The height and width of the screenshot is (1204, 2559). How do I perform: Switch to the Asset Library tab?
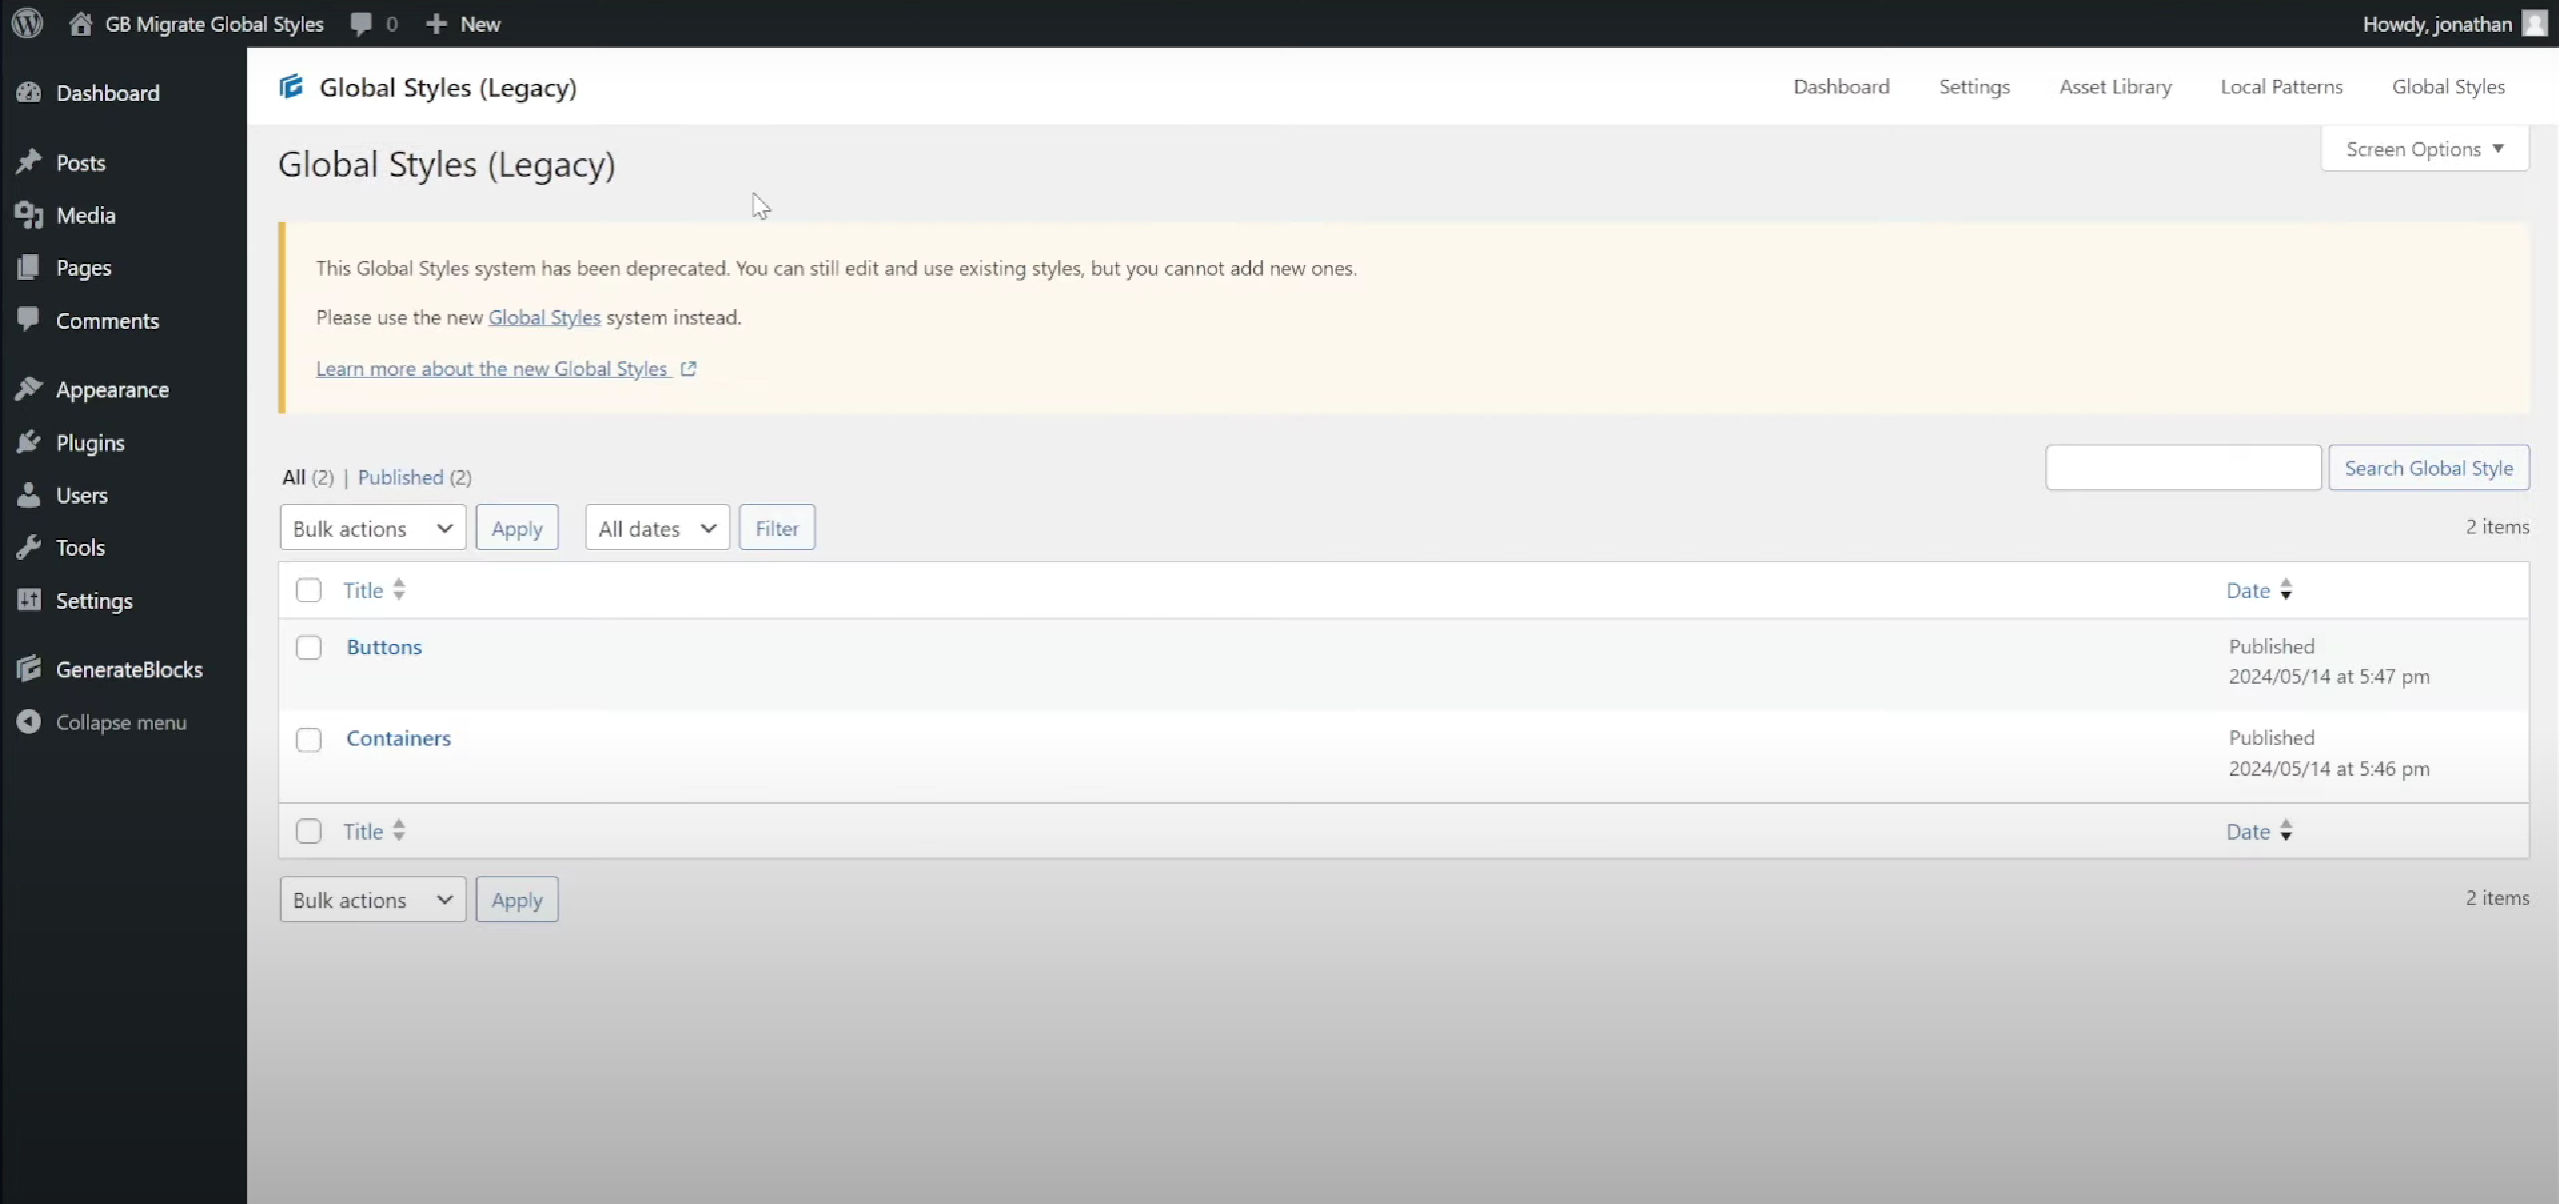(2115, 86)
